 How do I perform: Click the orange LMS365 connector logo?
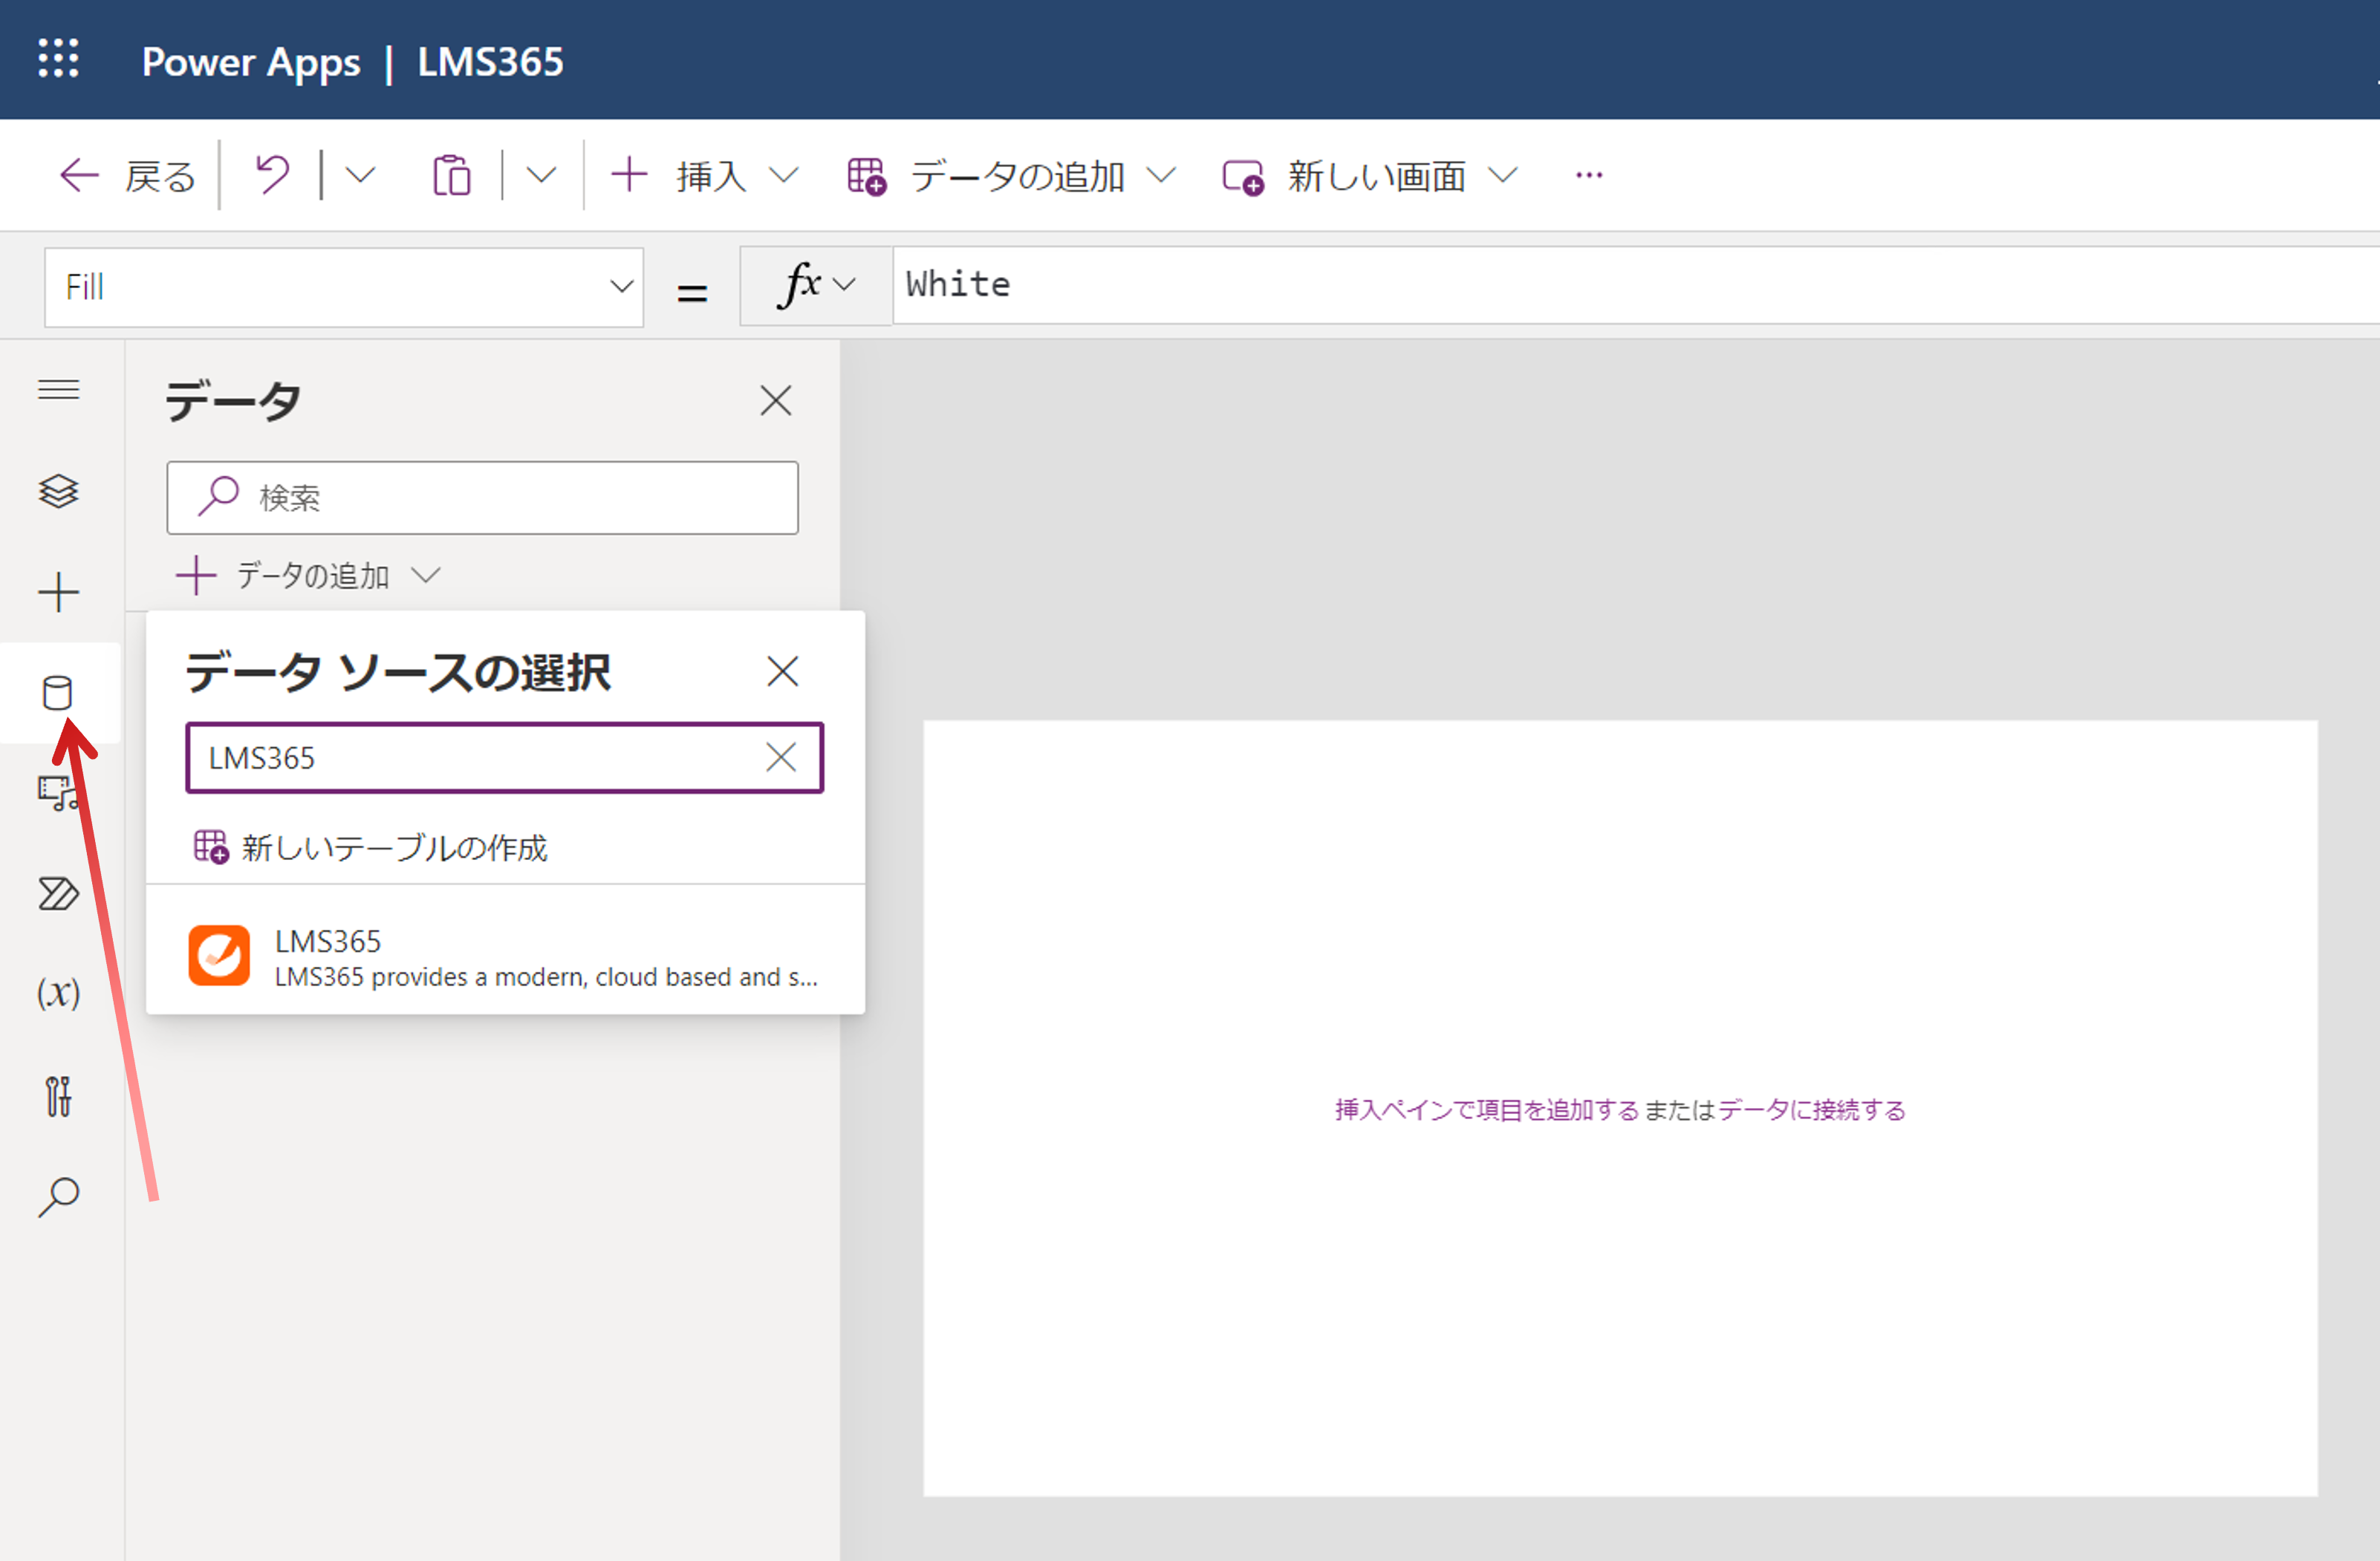tap(219, 955)
